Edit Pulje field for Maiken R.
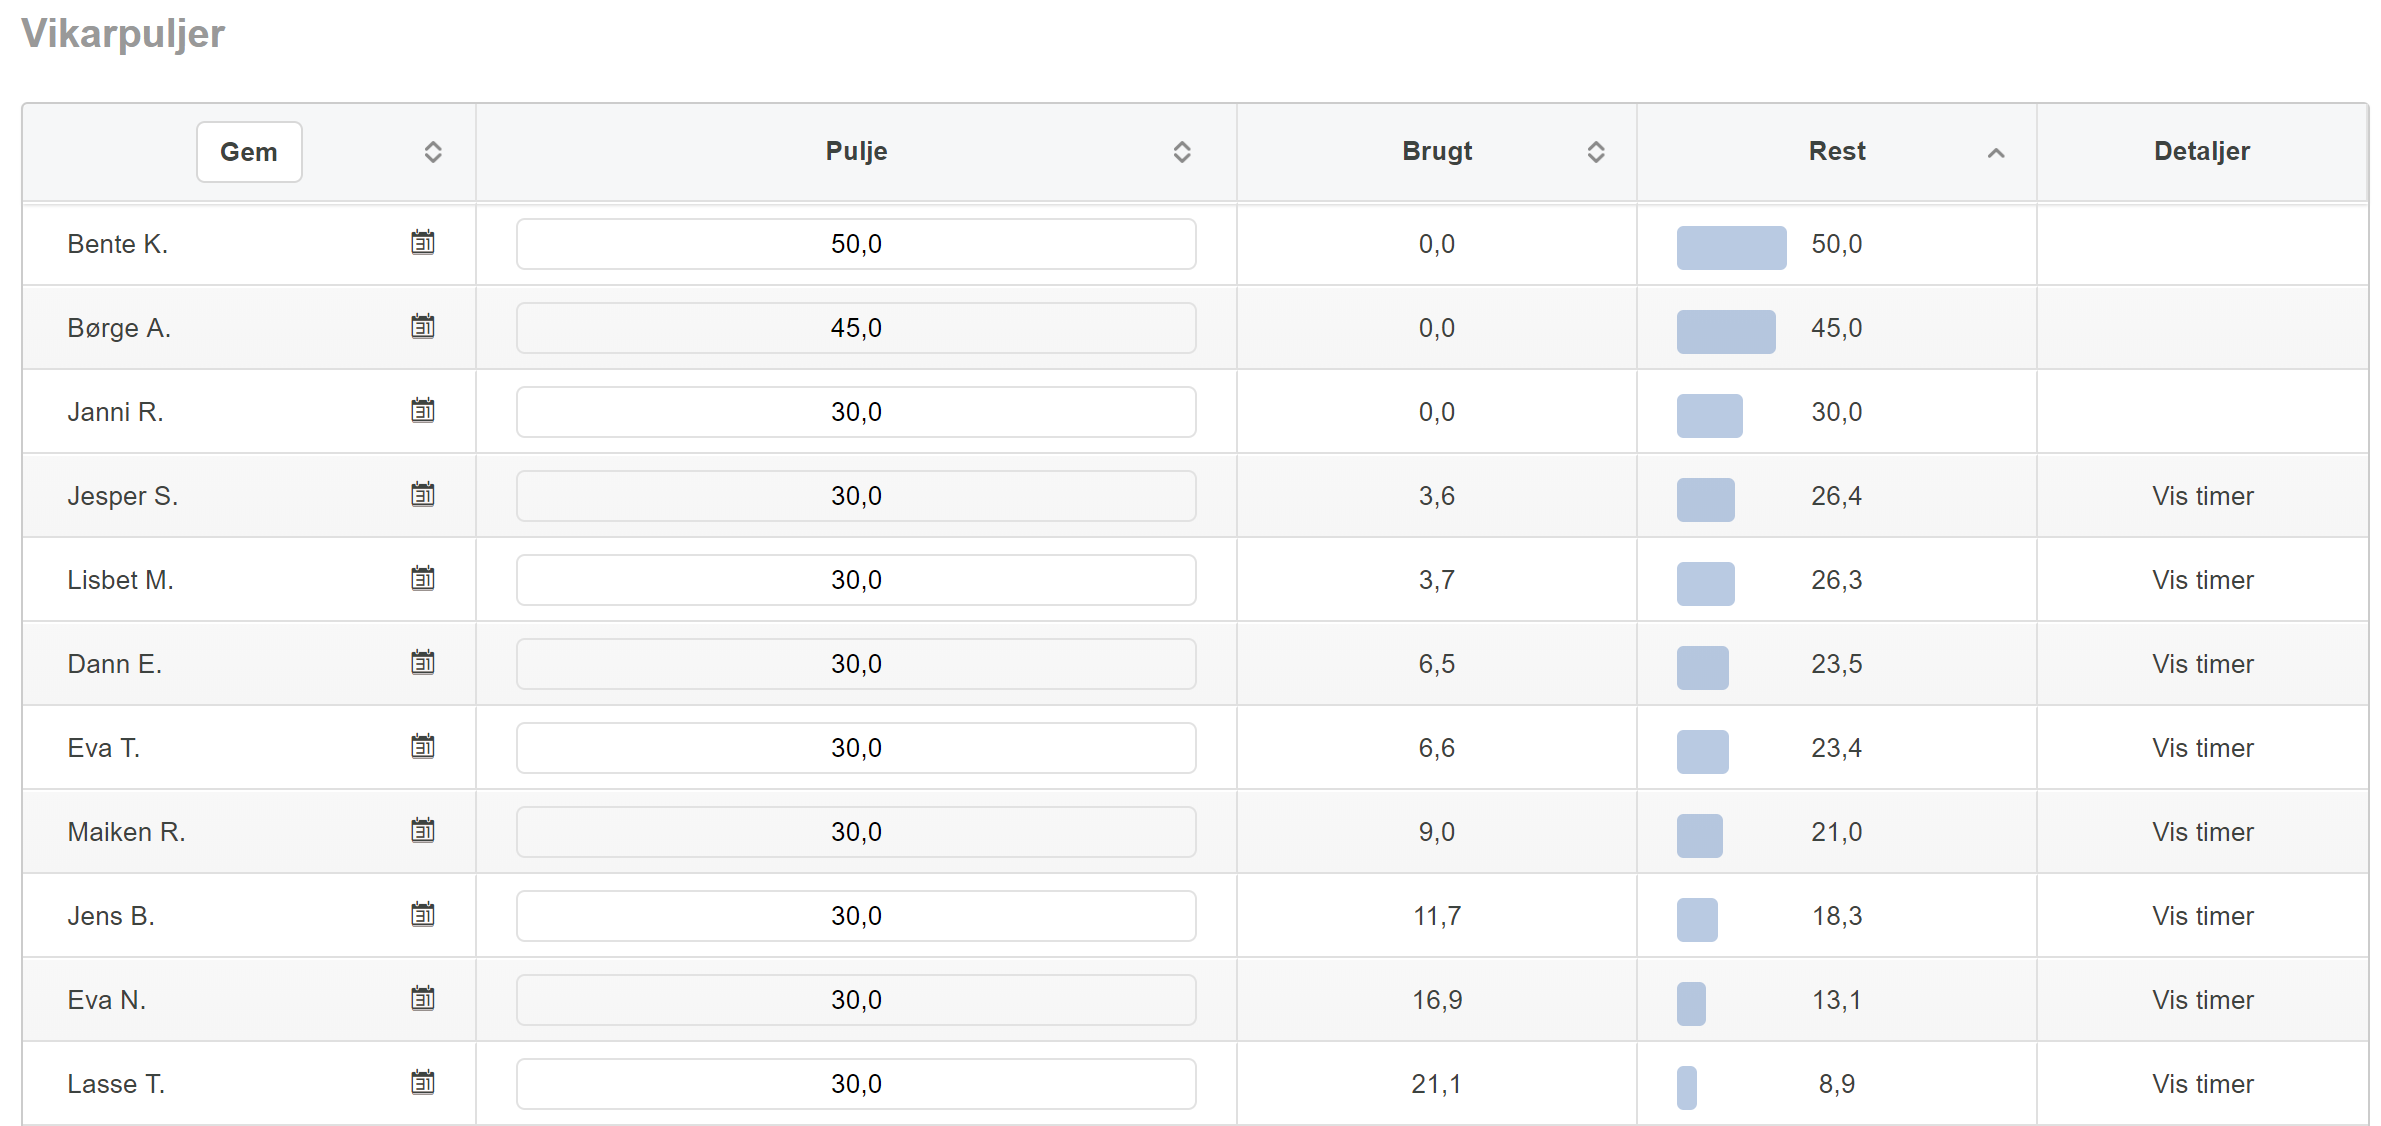This screenshot has width=2381, height=1126. point(856,832)
